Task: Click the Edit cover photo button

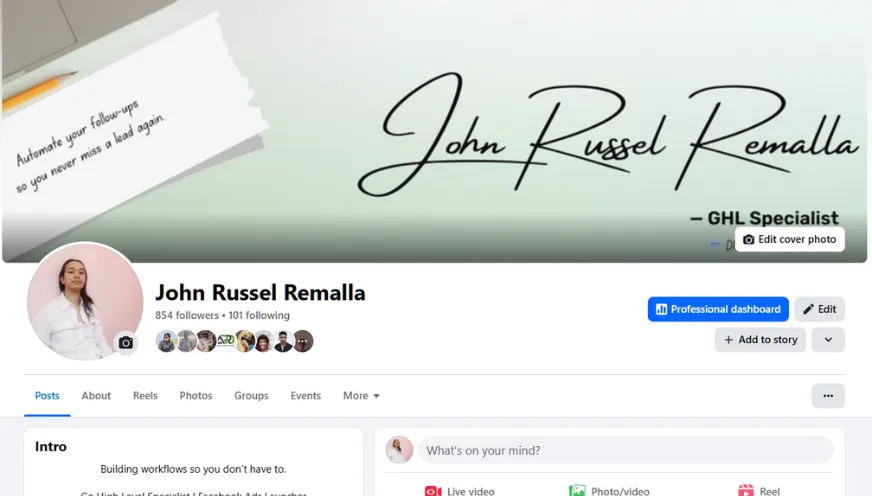Action: coord(790,239)
